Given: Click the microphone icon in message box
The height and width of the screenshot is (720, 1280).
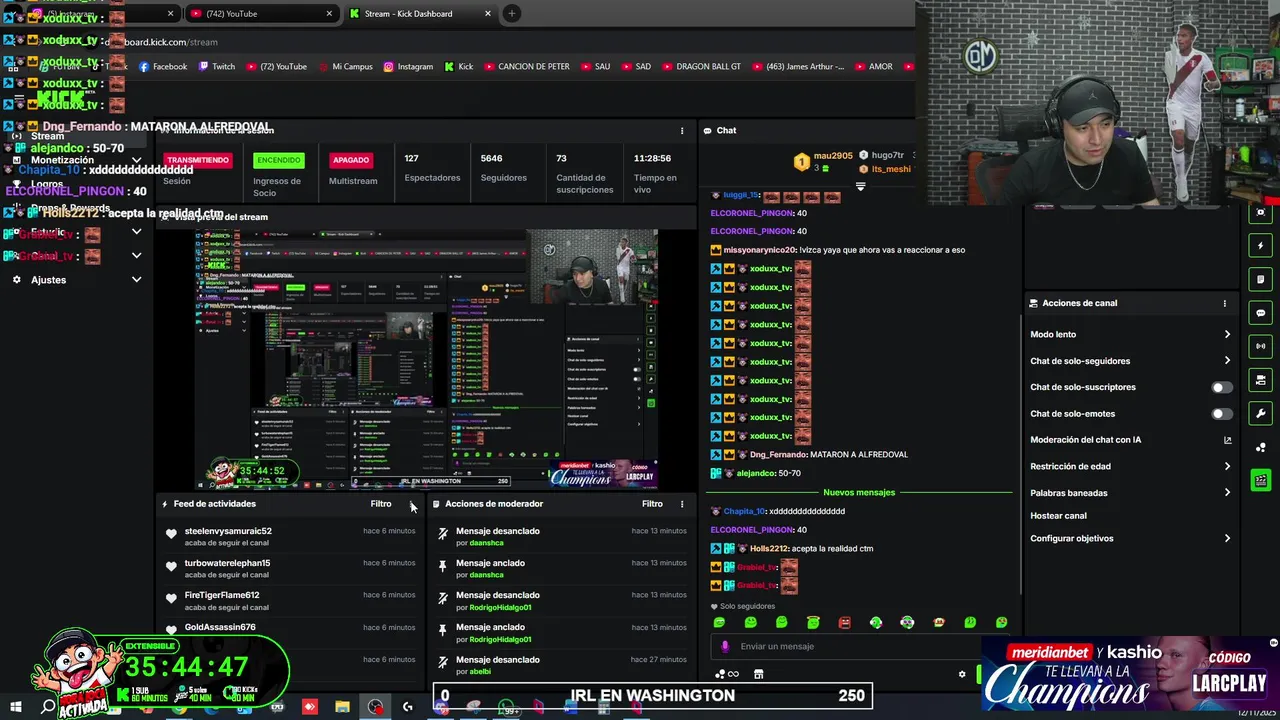Looking at the screenshot, I should point(725,646).
